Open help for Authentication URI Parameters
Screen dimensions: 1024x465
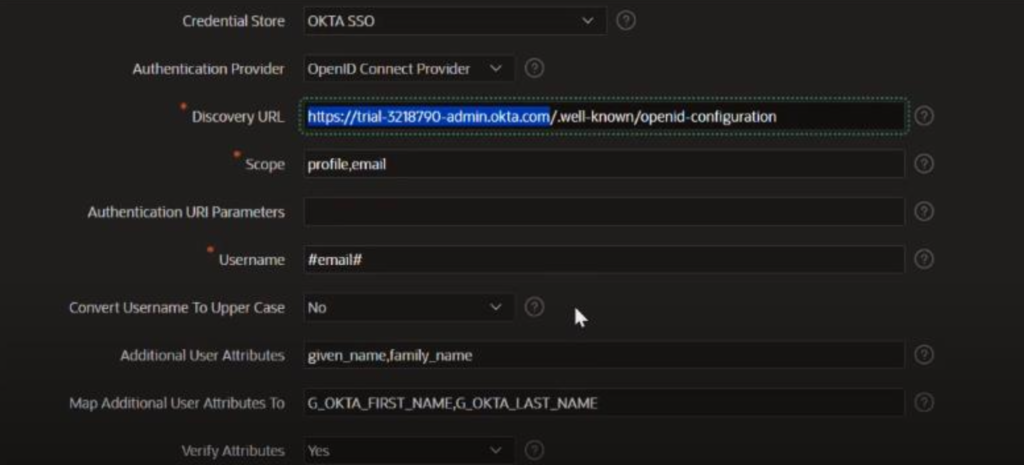coord(924,212)
